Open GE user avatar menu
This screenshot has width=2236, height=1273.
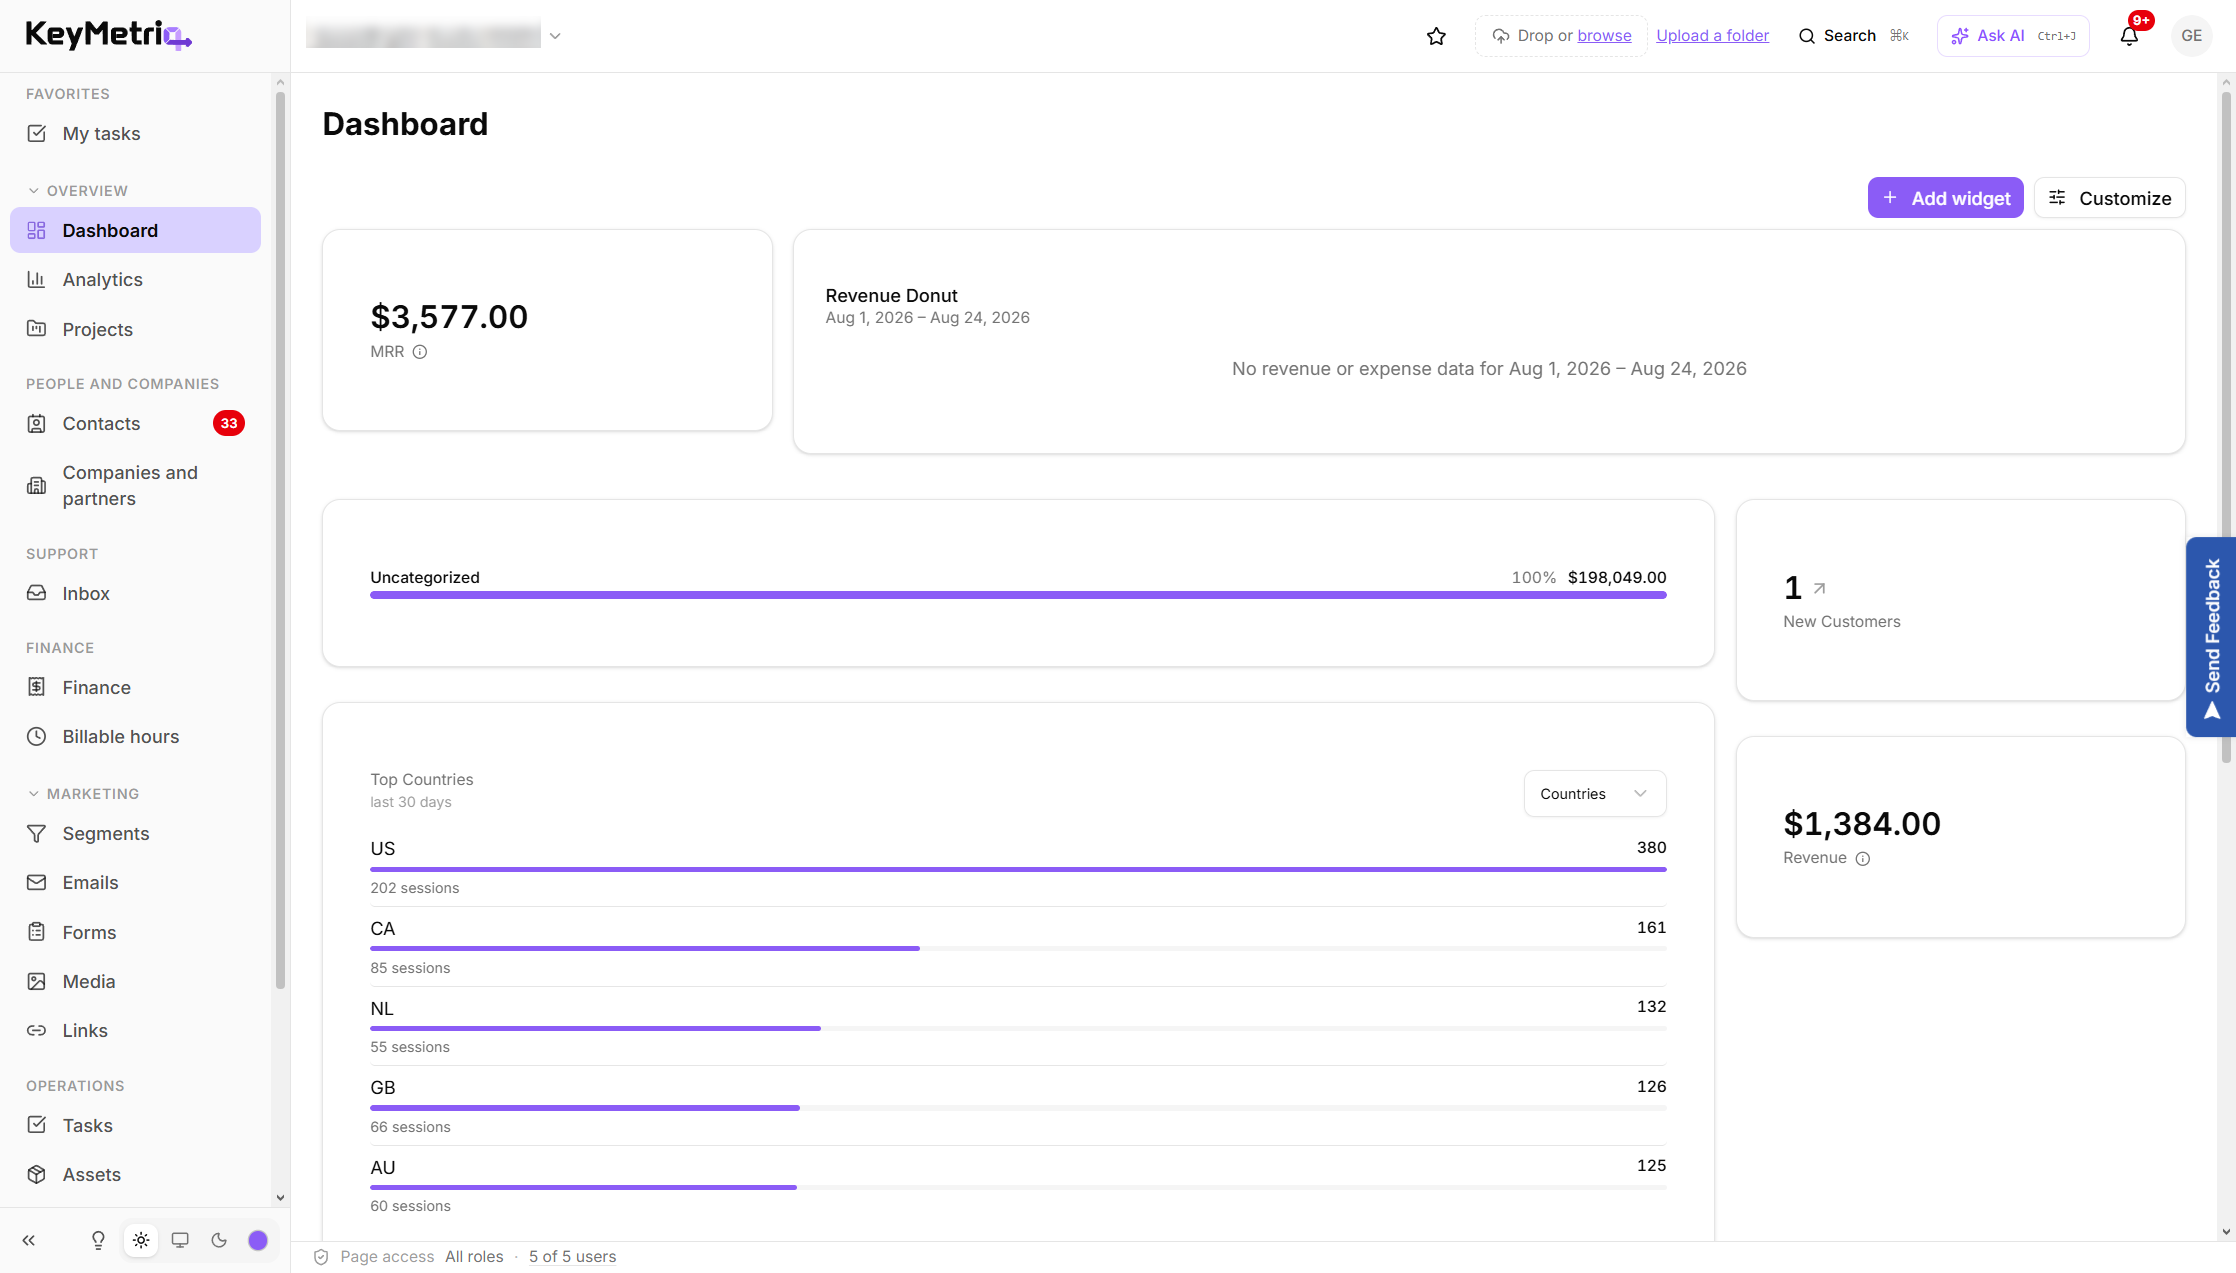tap(2191, 36)
